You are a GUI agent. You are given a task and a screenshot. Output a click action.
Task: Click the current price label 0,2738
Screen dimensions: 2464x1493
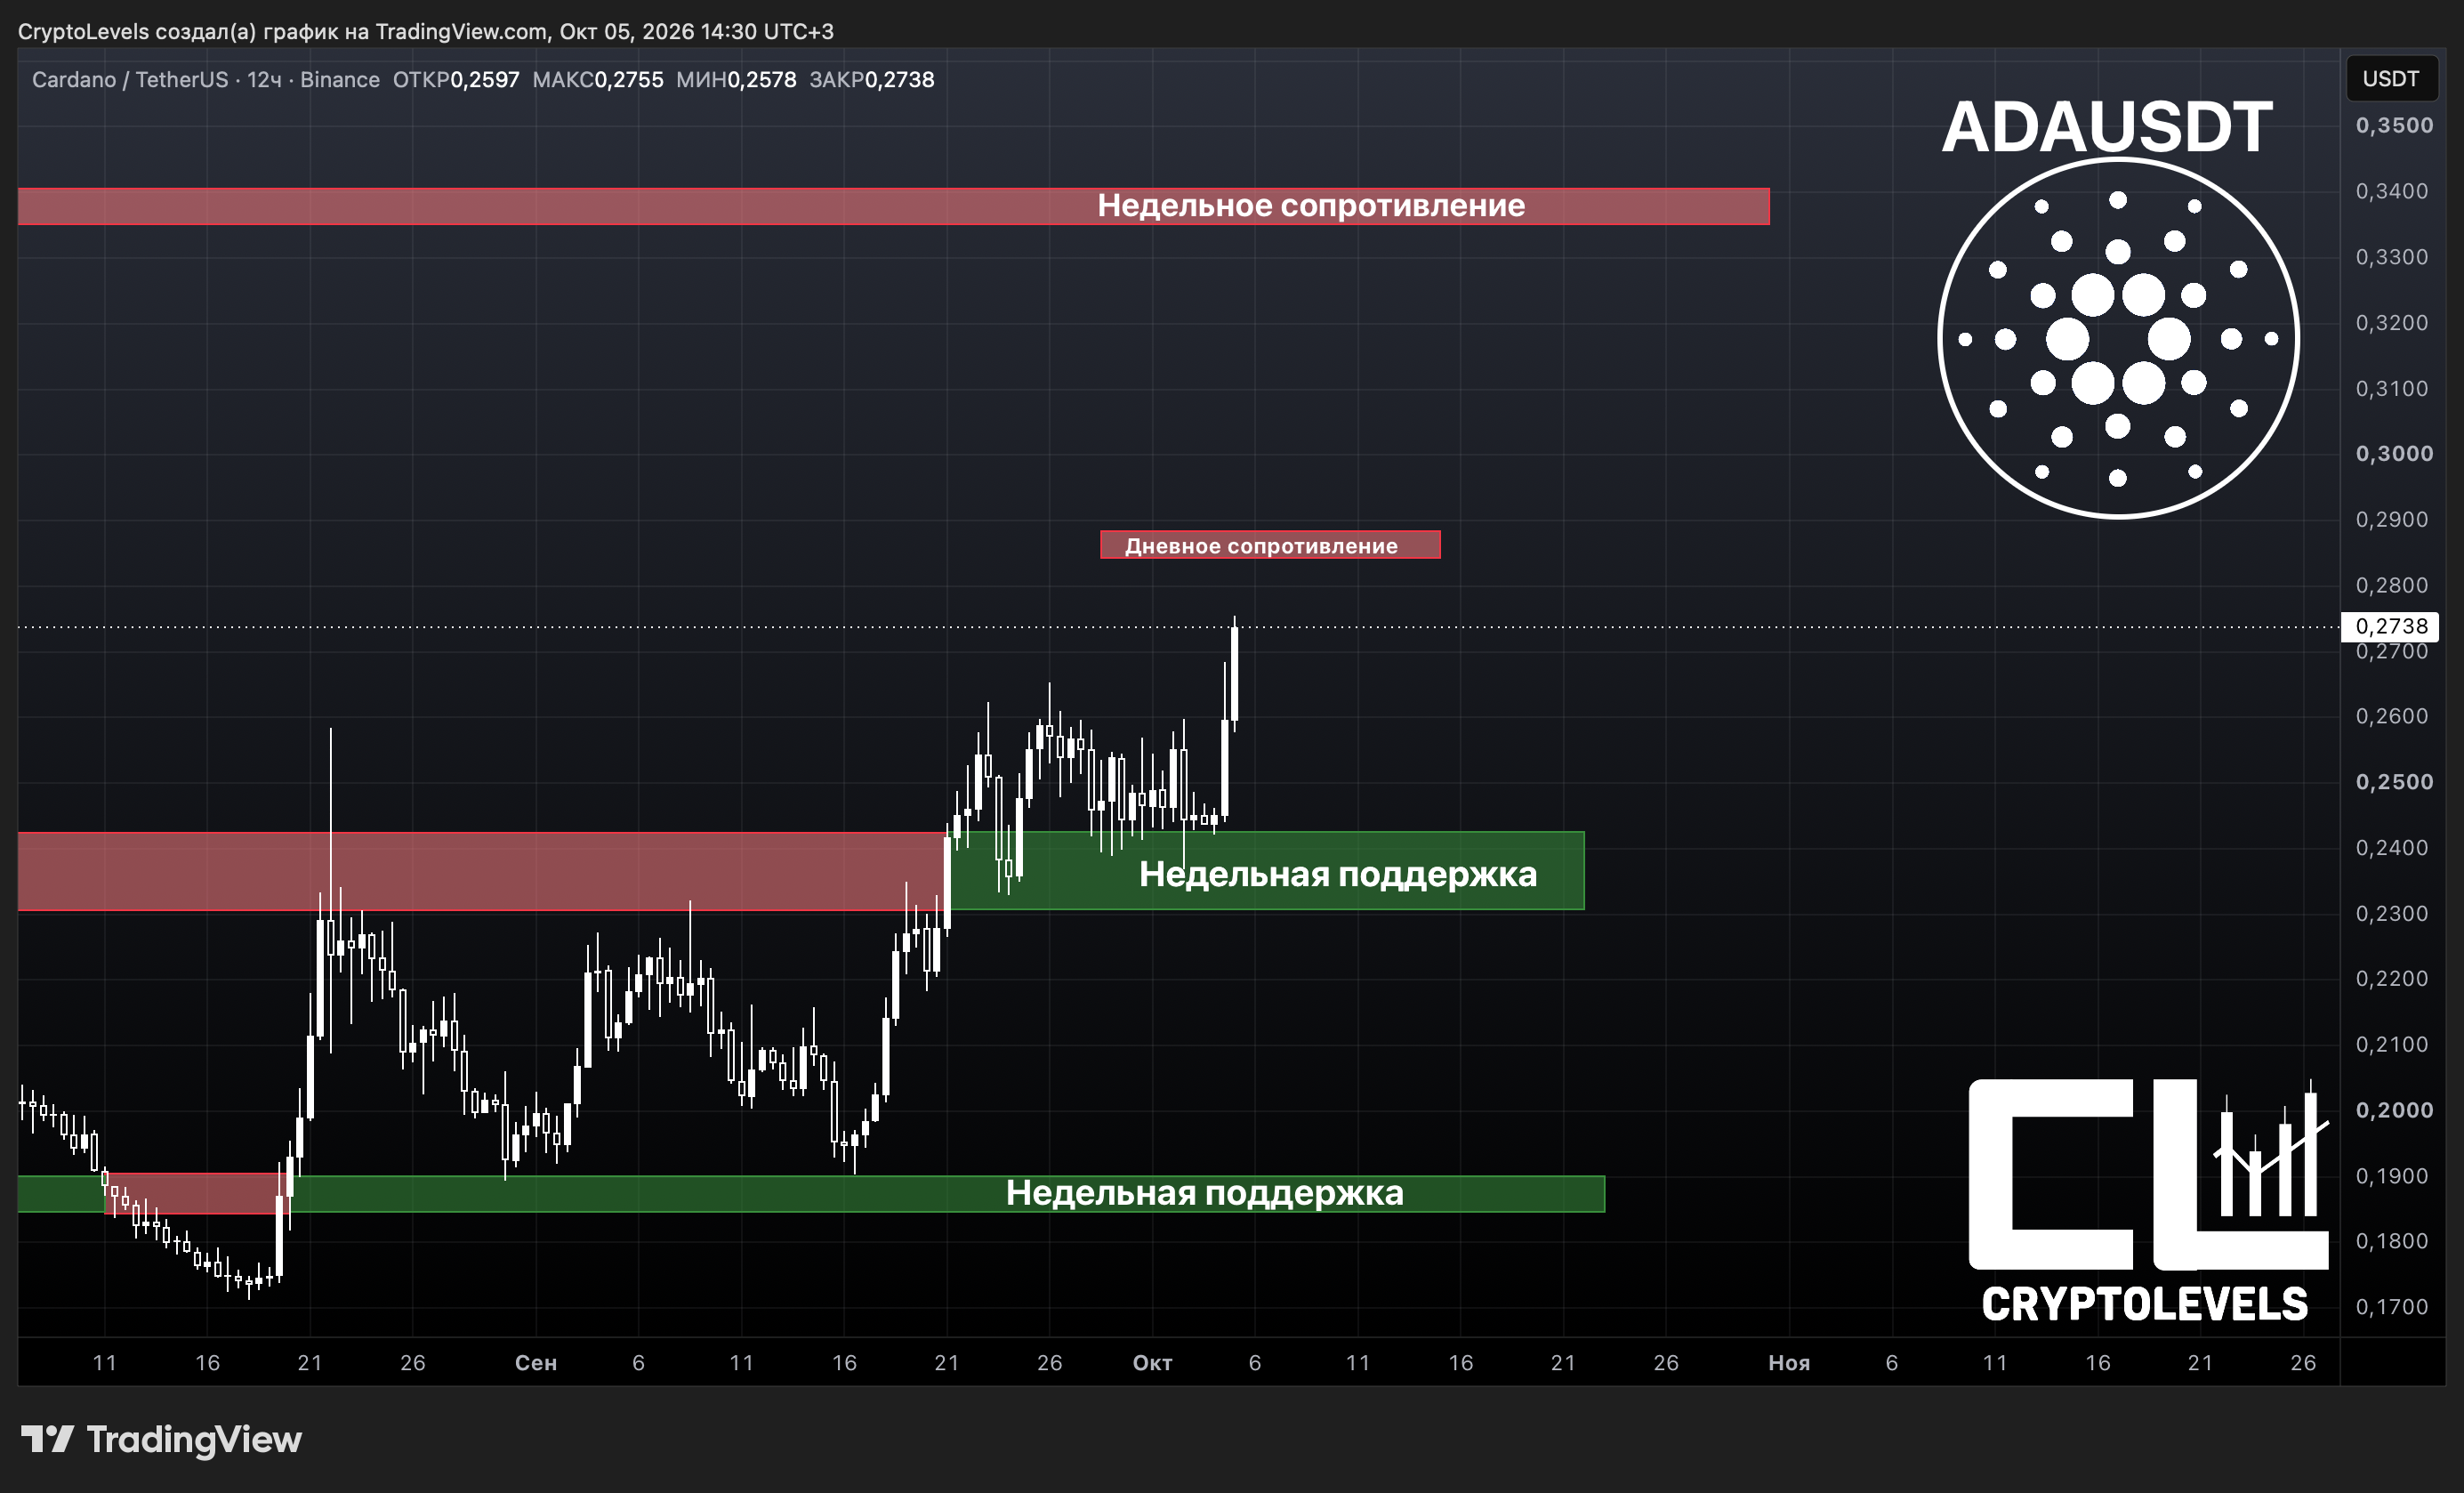click(2390, 626)
